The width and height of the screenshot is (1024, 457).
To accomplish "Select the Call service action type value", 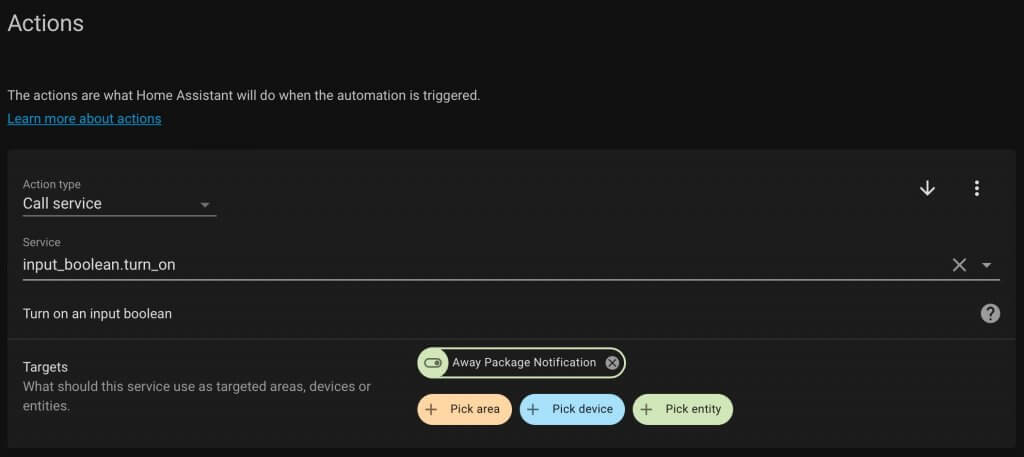I will pos(62,204).
